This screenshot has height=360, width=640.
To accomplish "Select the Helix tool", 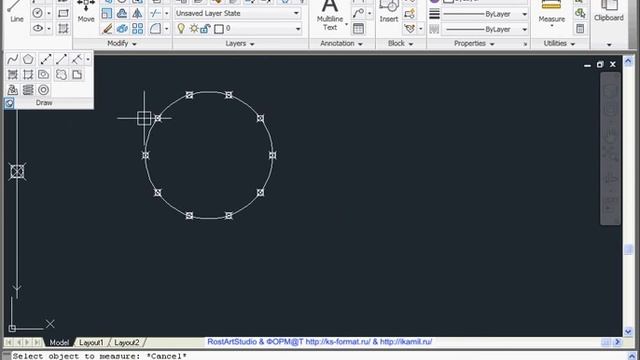I will [28, 89].
